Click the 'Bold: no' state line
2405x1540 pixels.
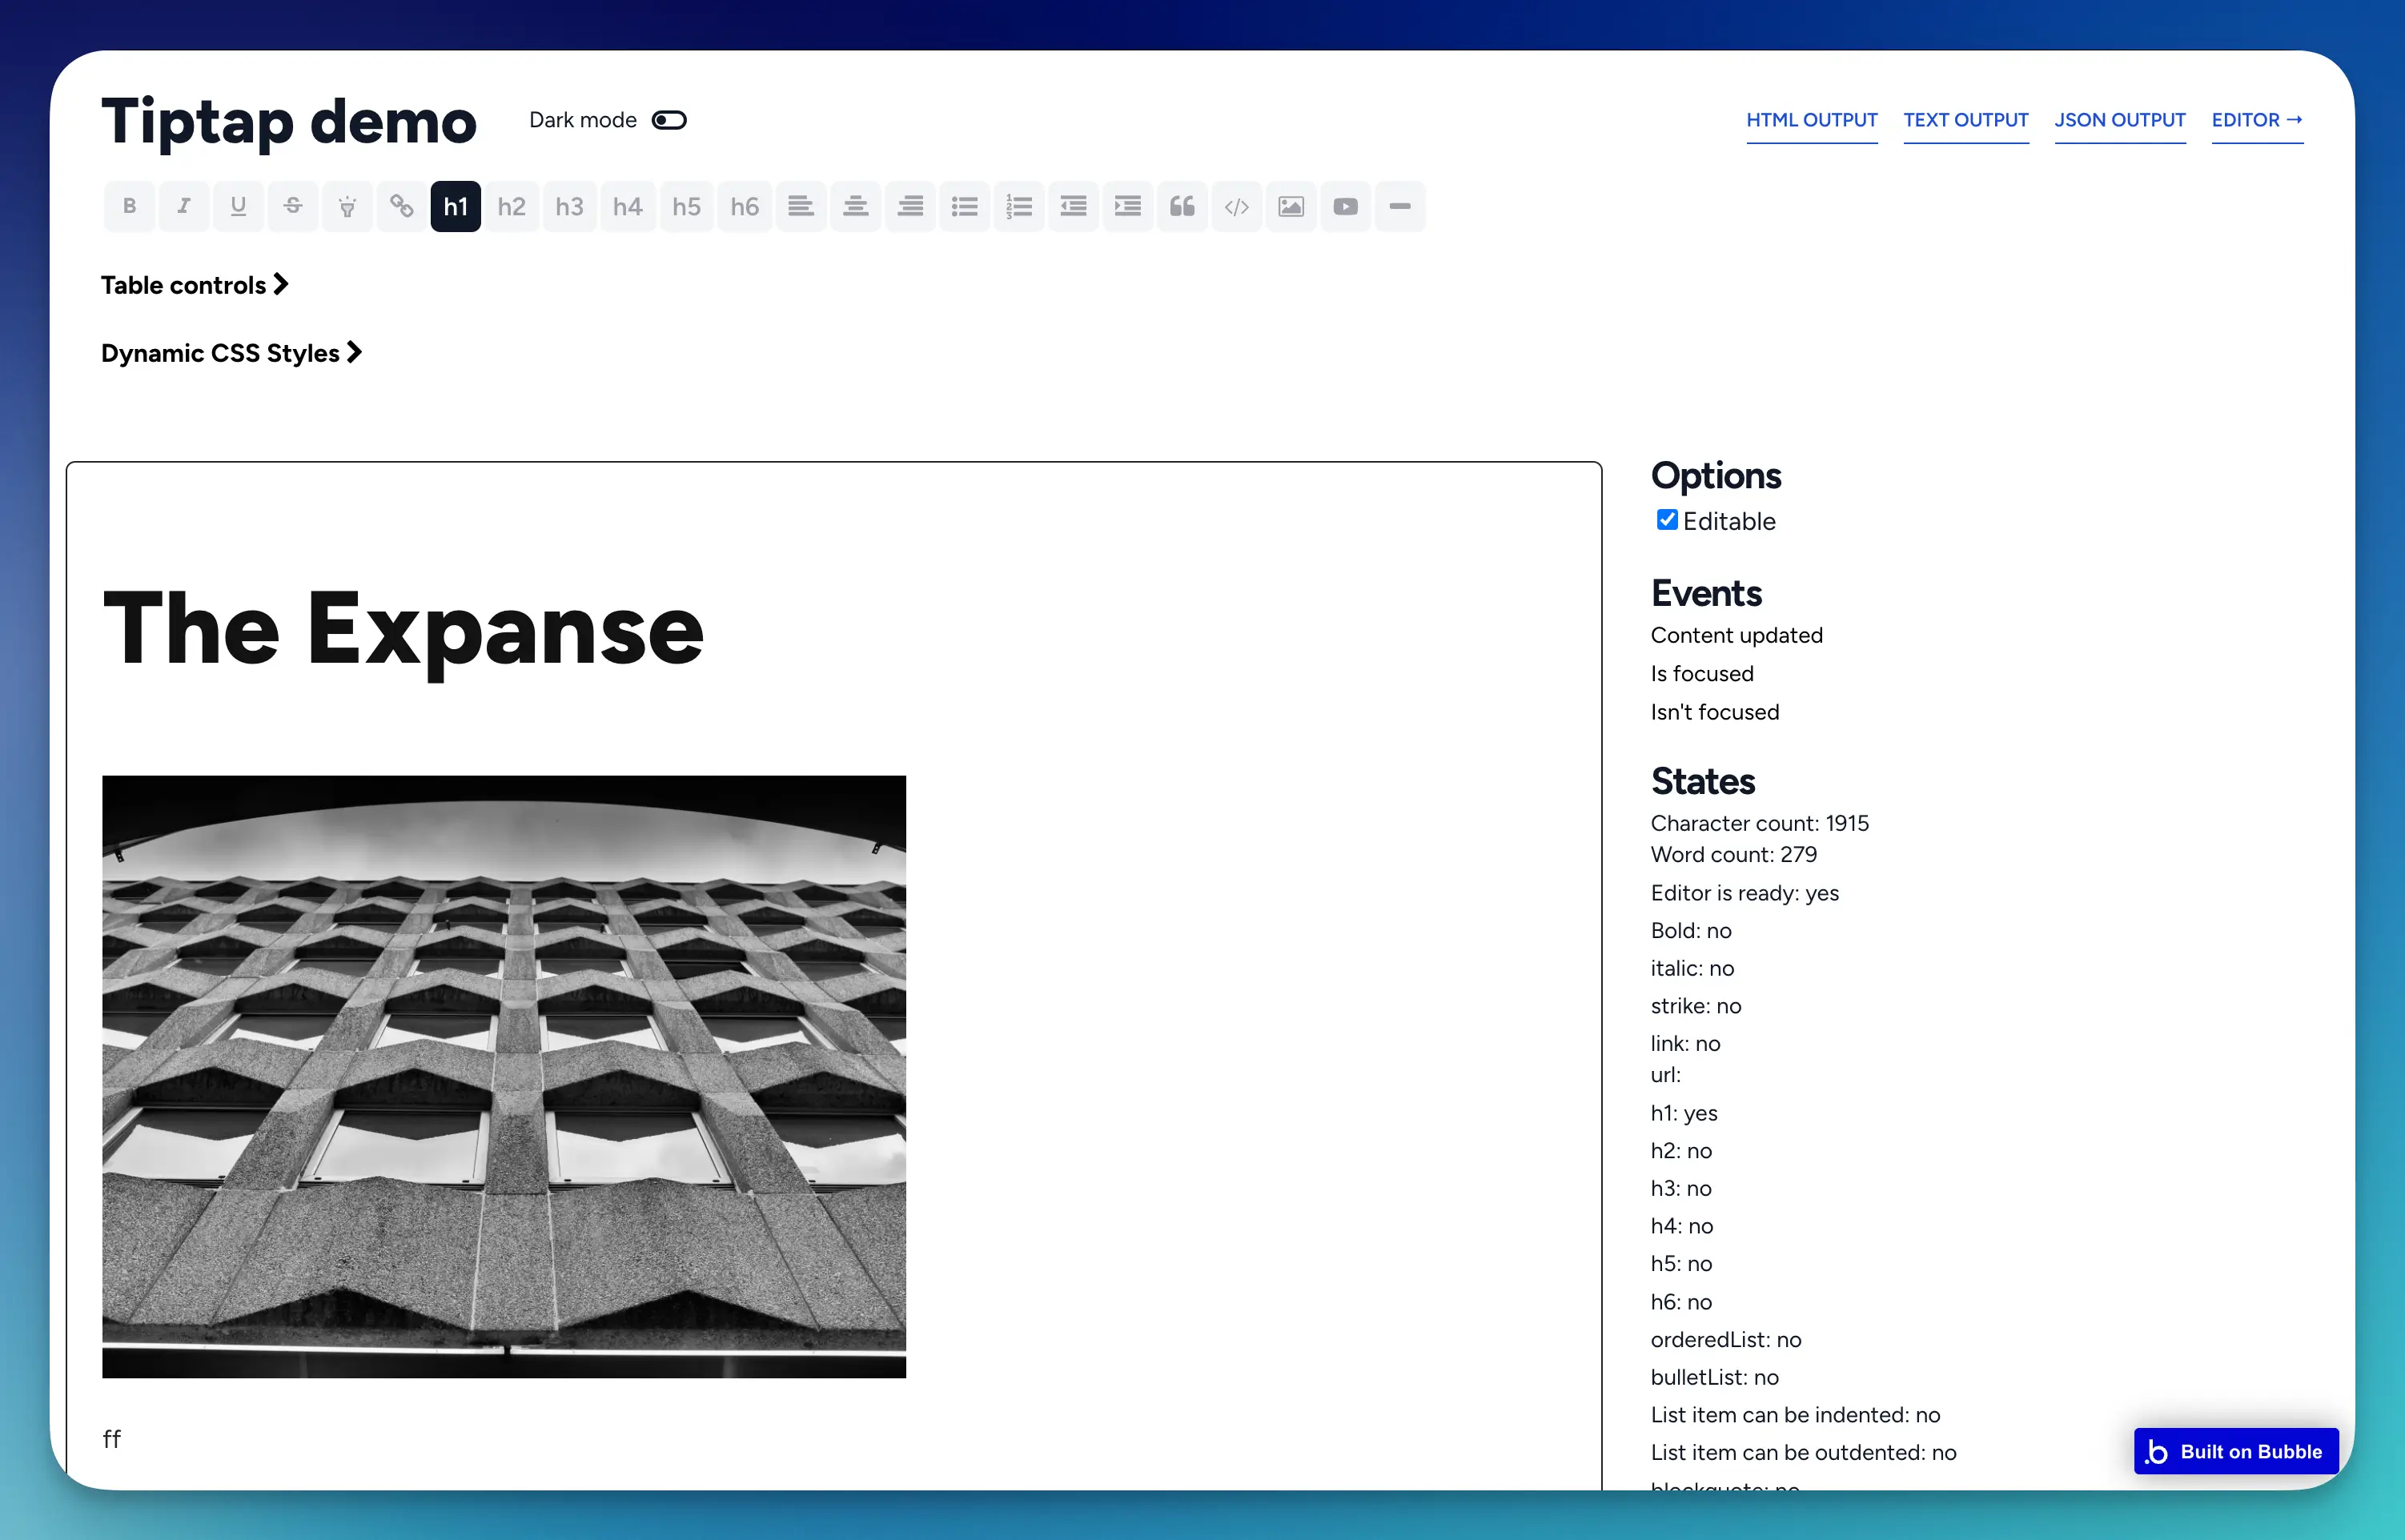(1690, 930)
